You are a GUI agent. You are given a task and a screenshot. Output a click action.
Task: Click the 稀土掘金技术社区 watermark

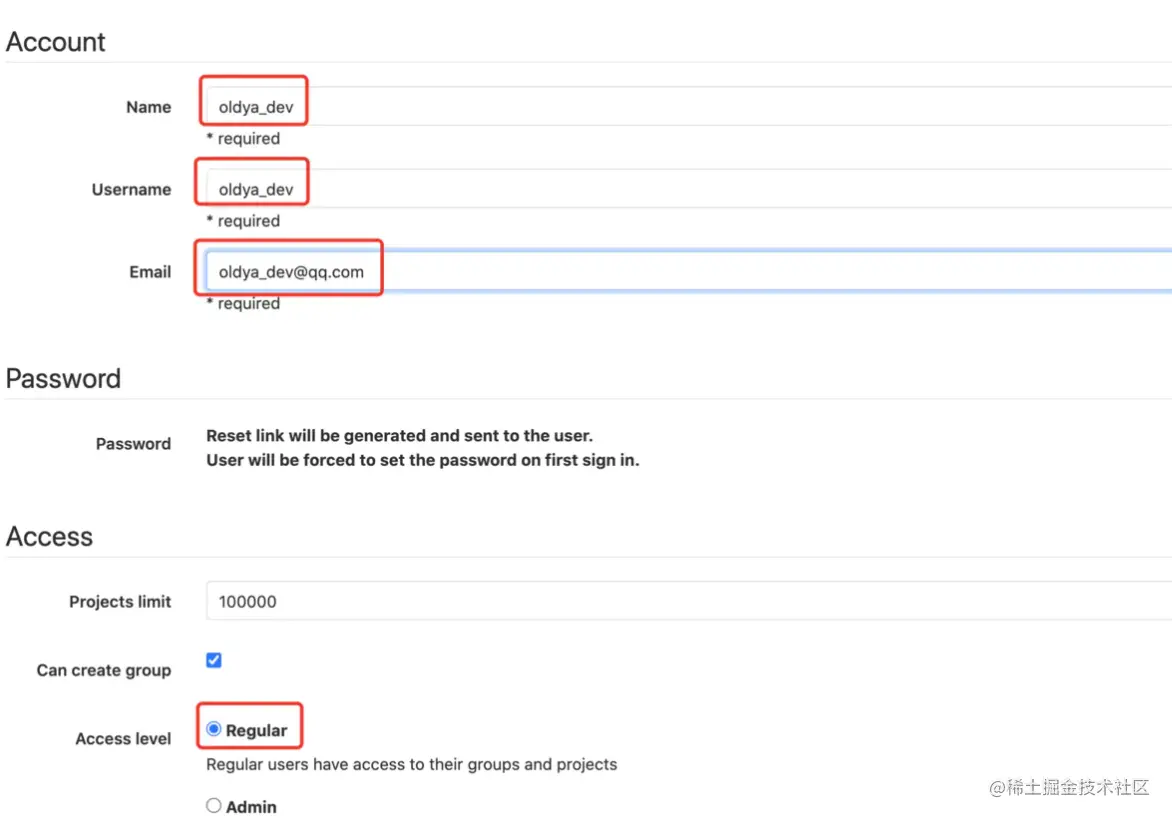pyautogui.click(x=1069, y=788)
